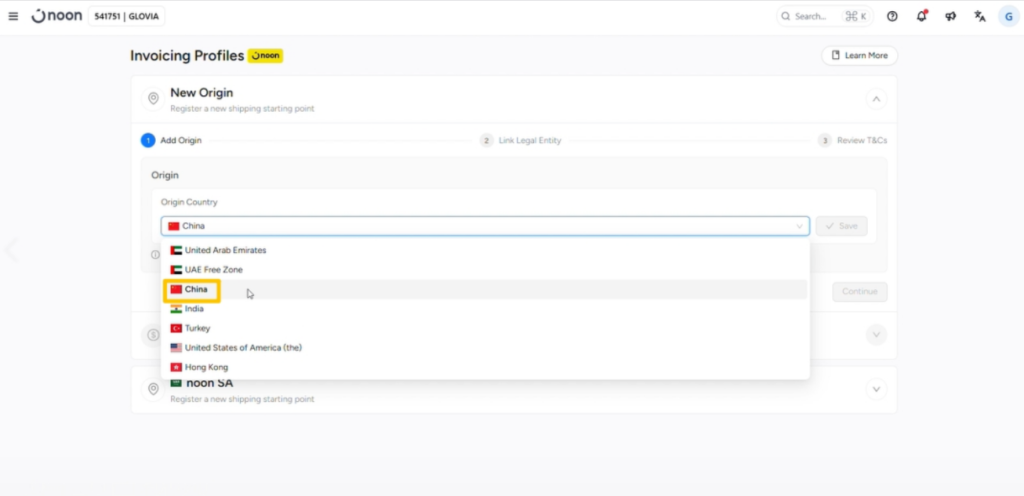Open the notifications bell
Viewport: 1024px width, 496px height.
pyautogui.click(x=921, y=16)
